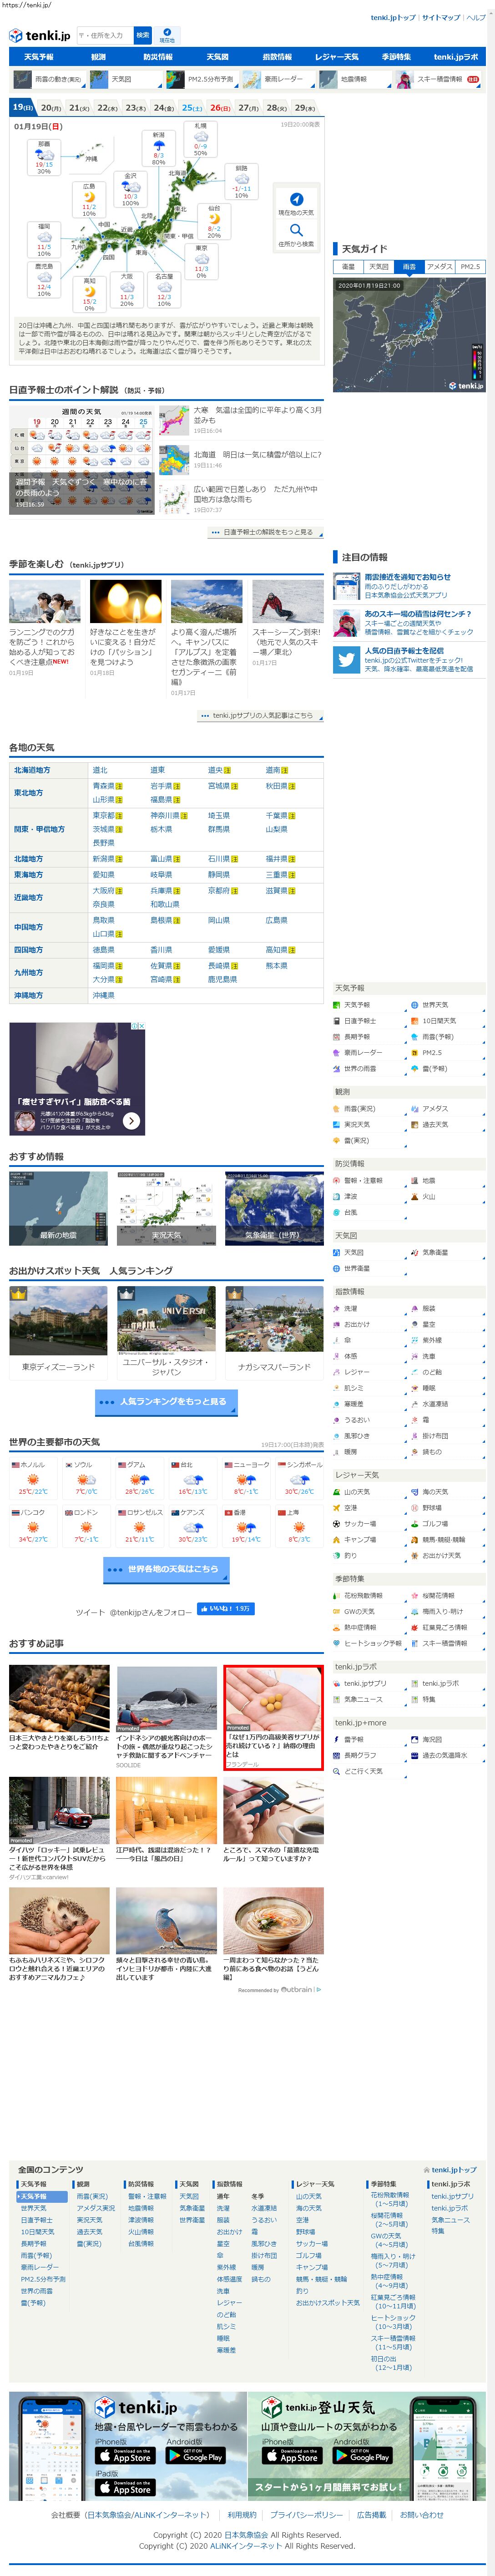Viewport: 495px width, 2576px height.
Task: Open the レジャー天気 navigation menu
Action: click(337, 57)
